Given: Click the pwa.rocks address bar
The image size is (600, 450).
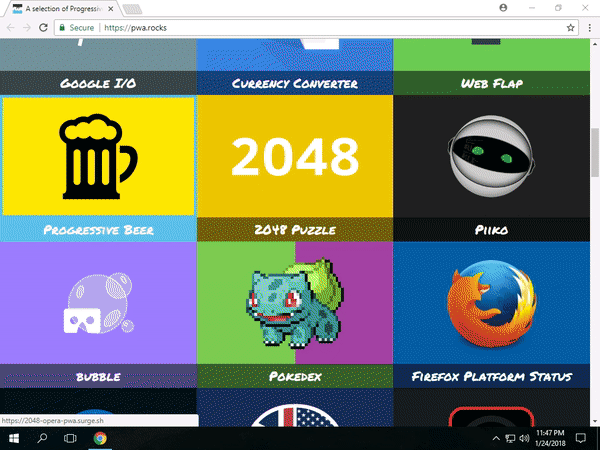Looking at the screenshot, I should pyautogui.click(x=300, y=28).
